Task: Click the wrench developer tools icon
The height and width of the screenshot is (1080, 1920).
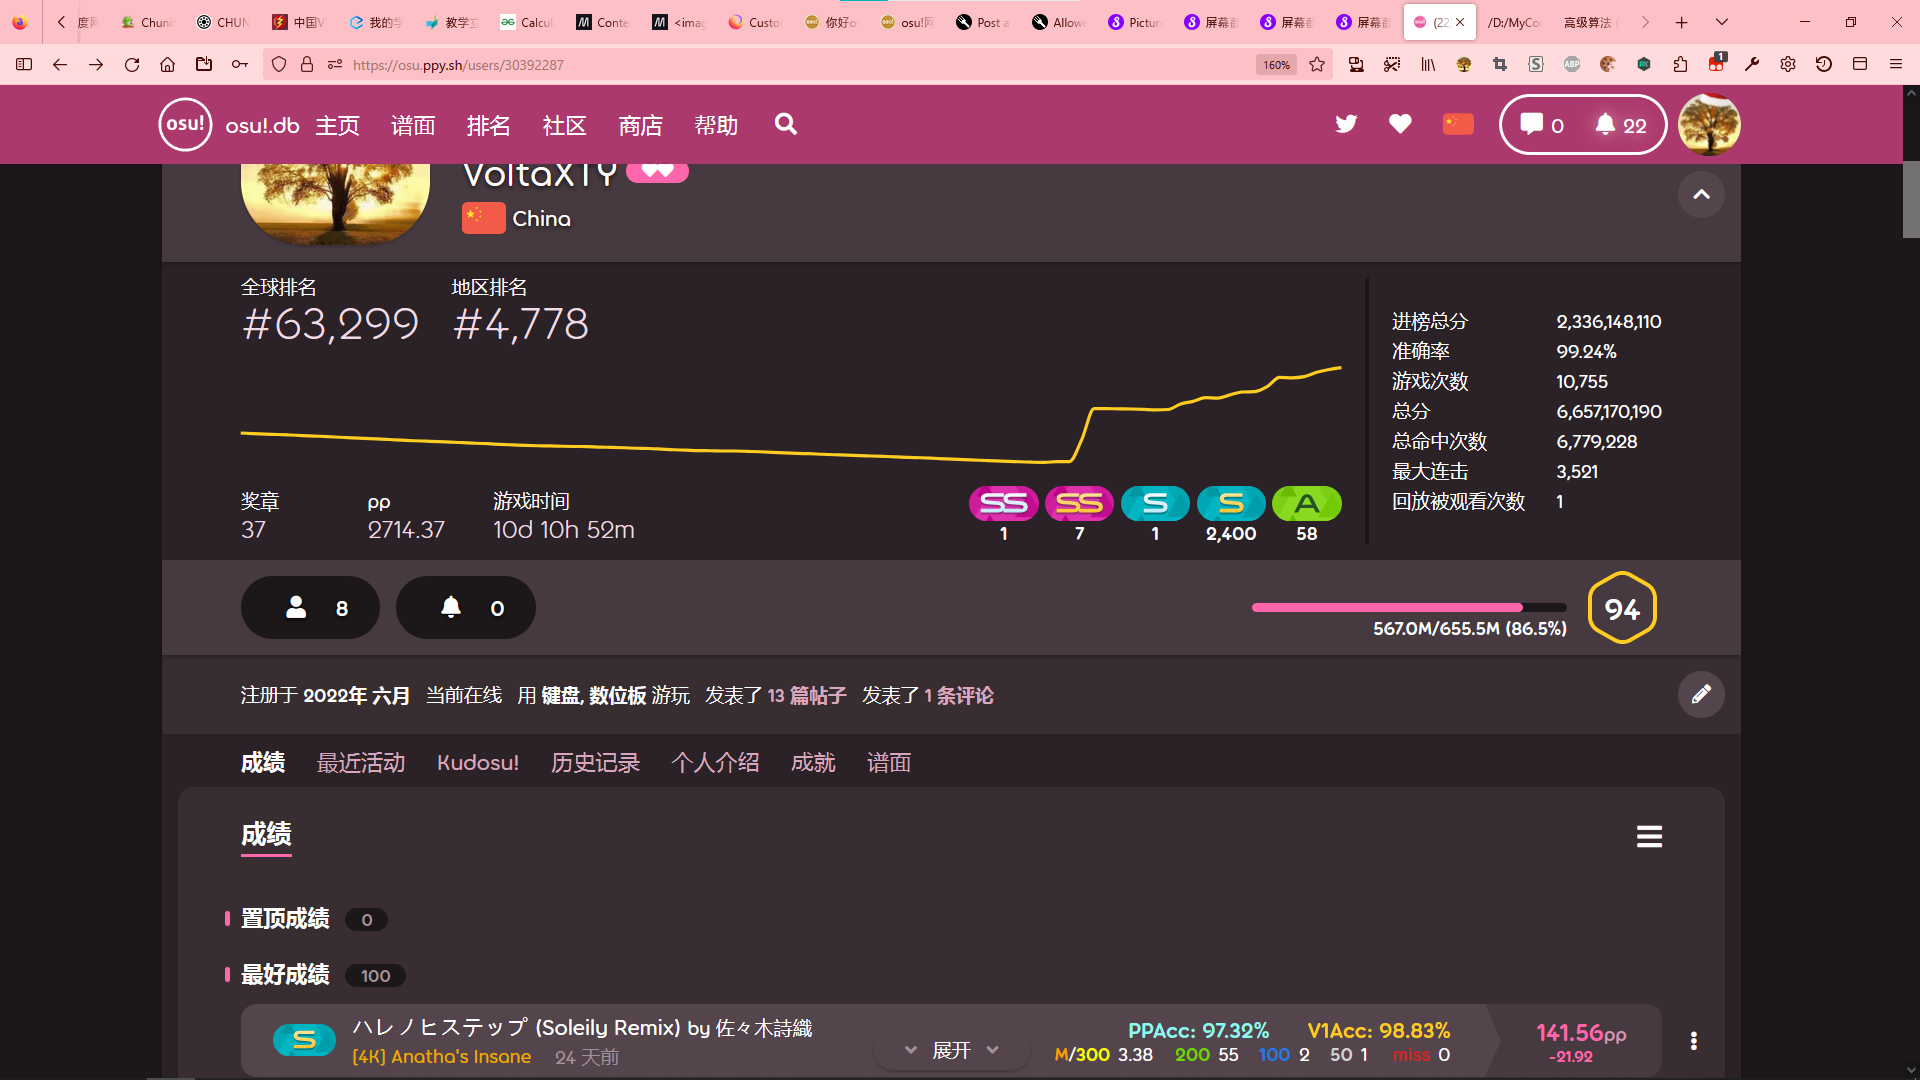Action: coord(1752,64)
